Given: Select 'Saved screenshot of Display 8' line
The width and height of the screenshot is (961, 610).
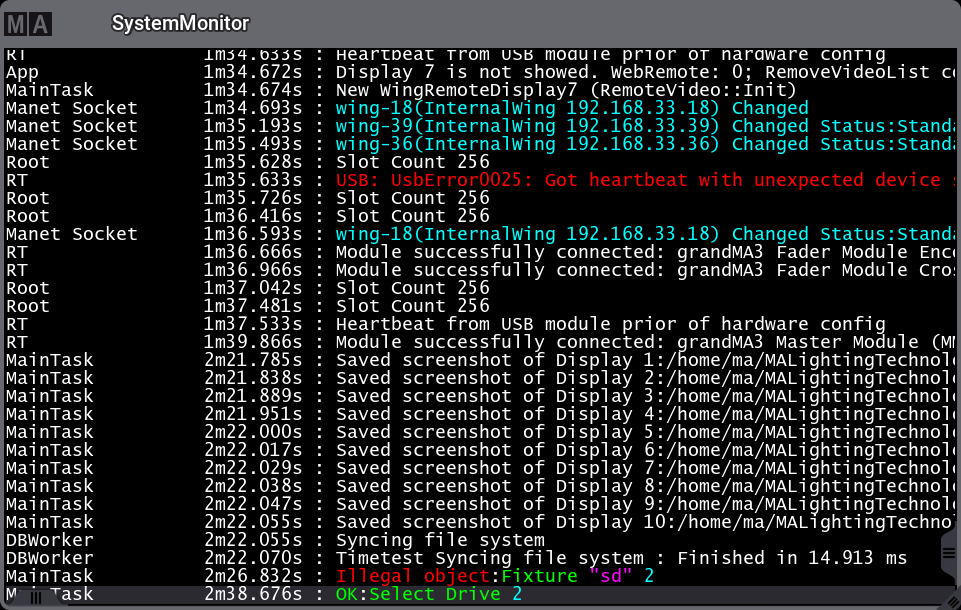Looking at the screenshot, I should click(480, 486).
